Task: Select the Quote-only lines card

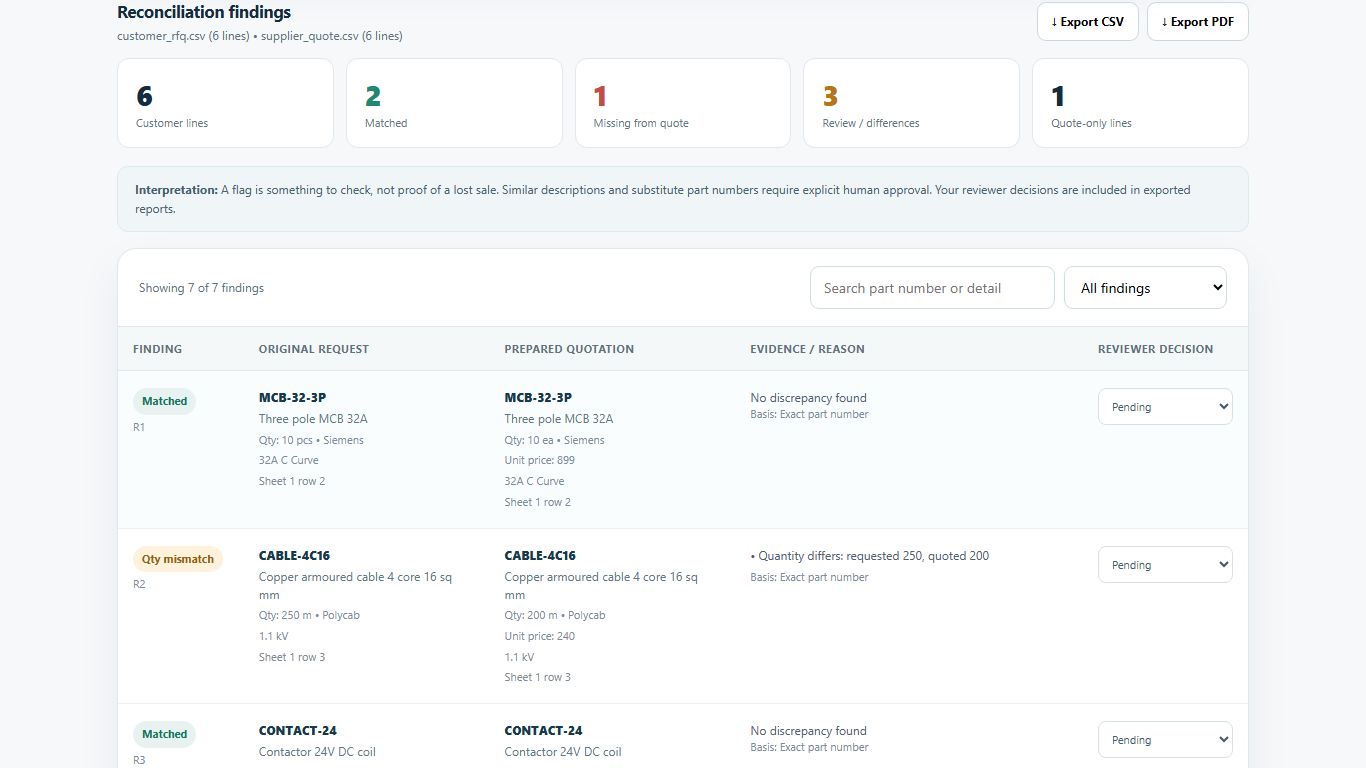Action: 1140,103
